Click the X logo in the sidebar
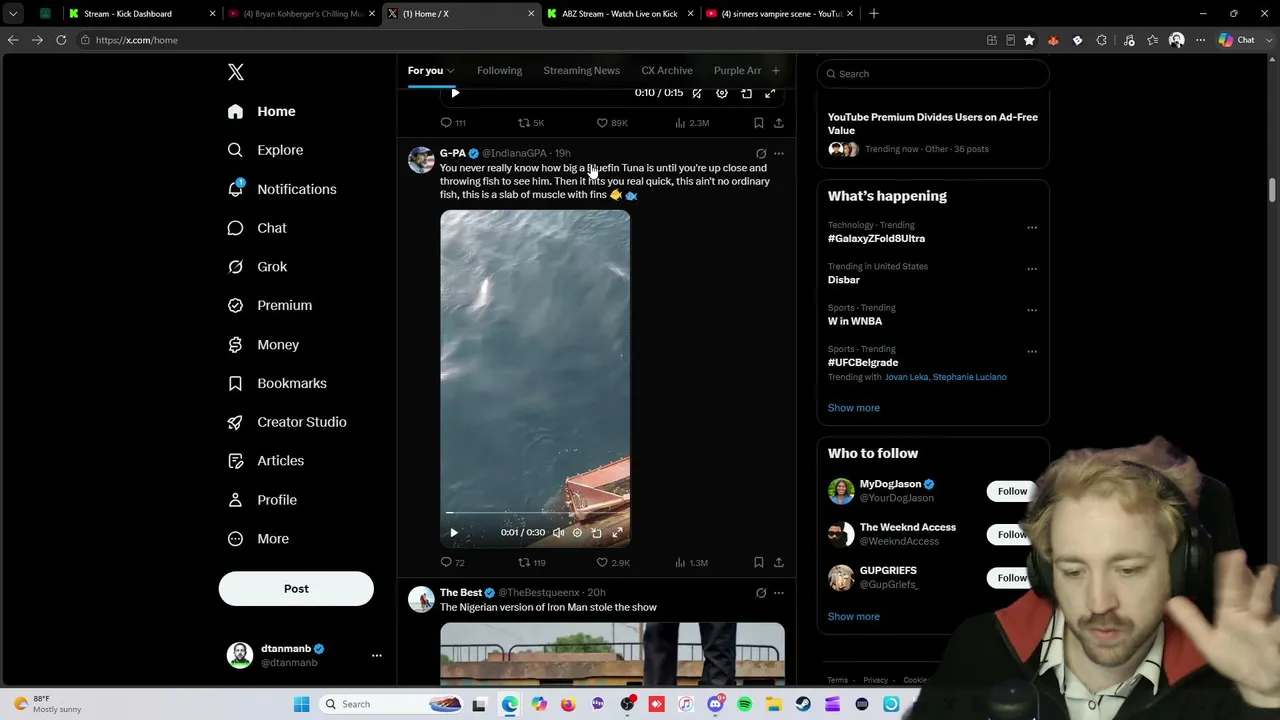Image resolution: width=1280 pixels, height=720 pixels. coord(236,72)
